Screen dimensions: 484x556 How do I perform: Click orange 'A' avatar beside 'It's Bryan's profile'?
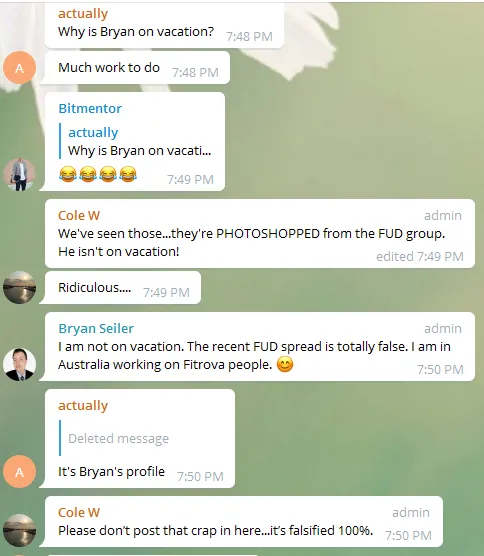[x=20, y=472]
